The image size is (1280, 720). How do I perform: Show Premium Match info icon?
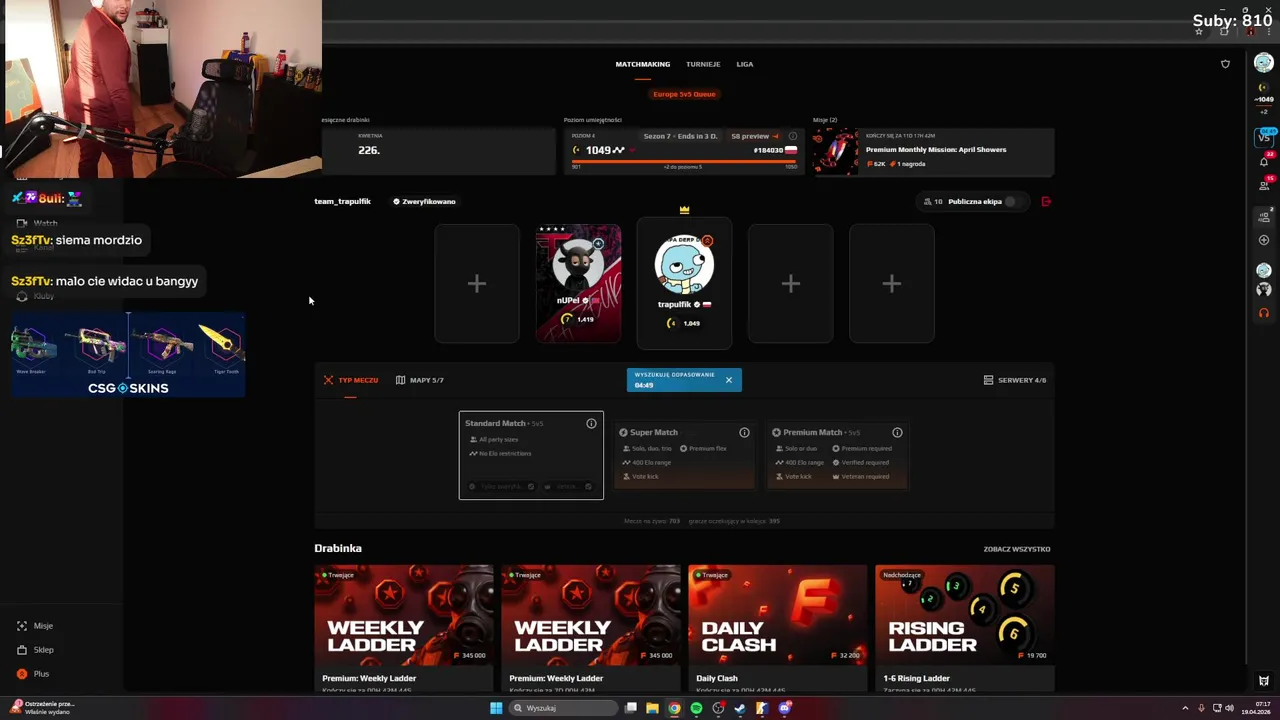click(897, 433)
